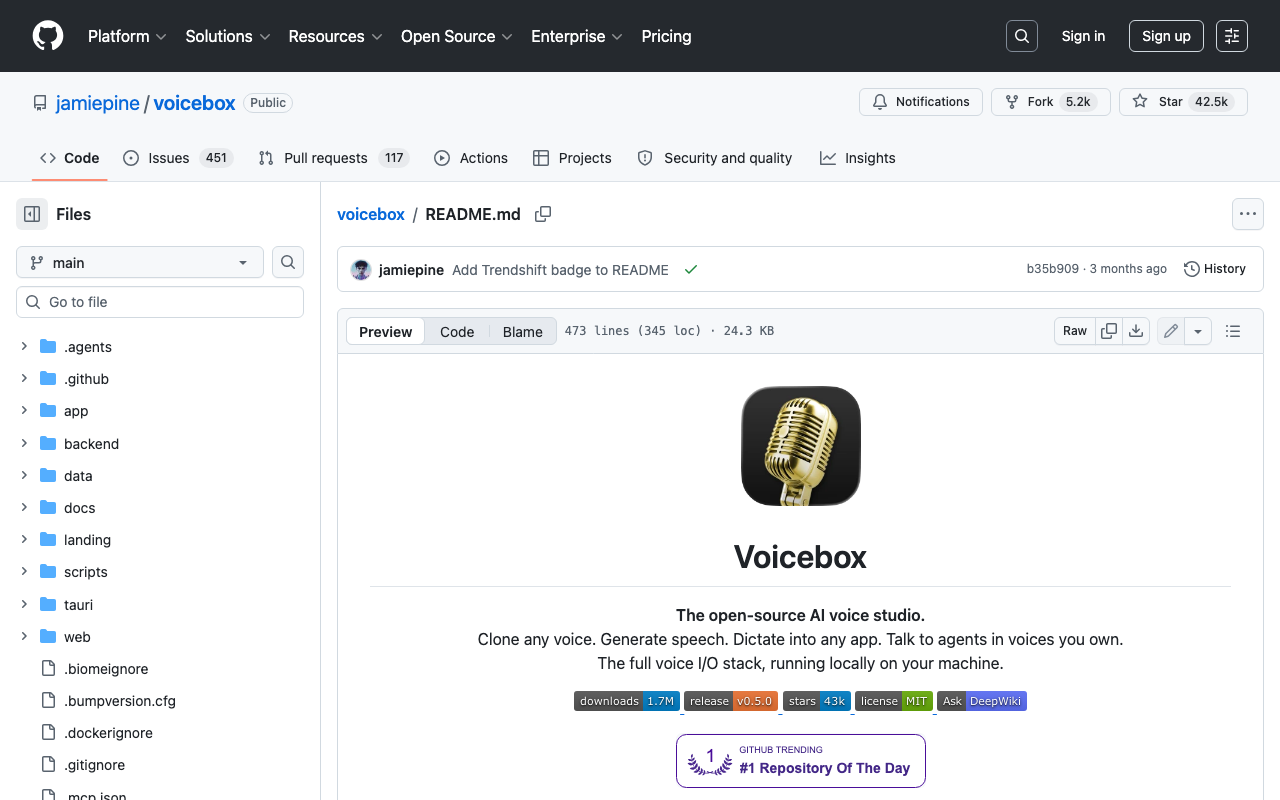This screenshot has height=800, width=1280.
Task: Collapse the file tree side panel
Action: [32, 214]
